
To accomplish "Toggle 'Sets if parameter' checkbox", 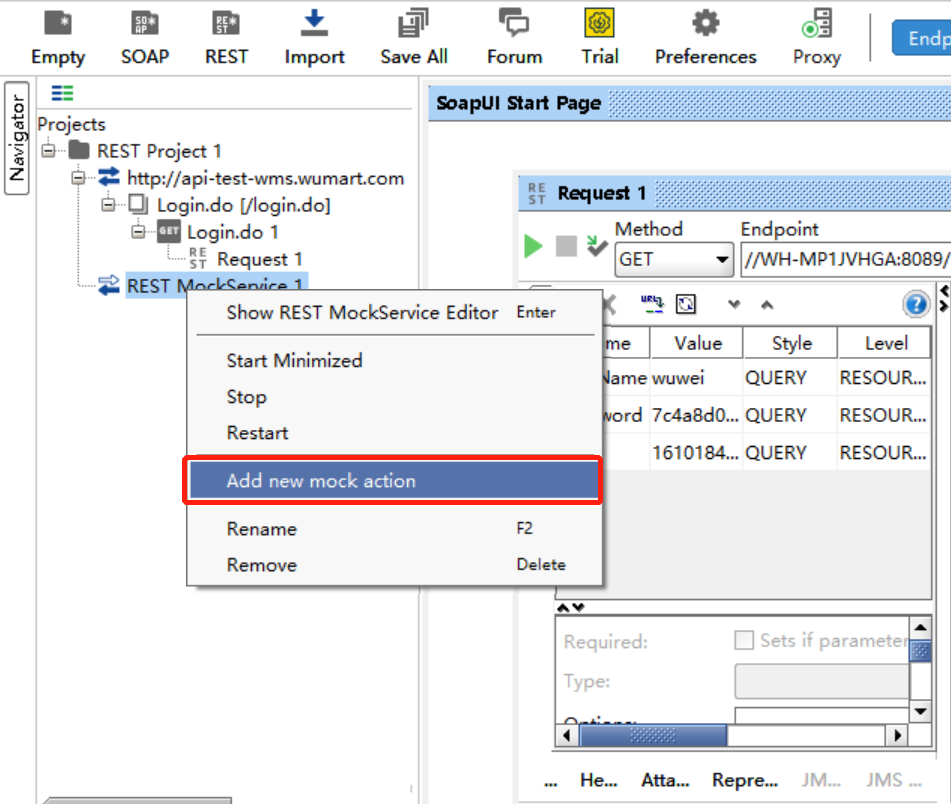I will click(744, 640).
